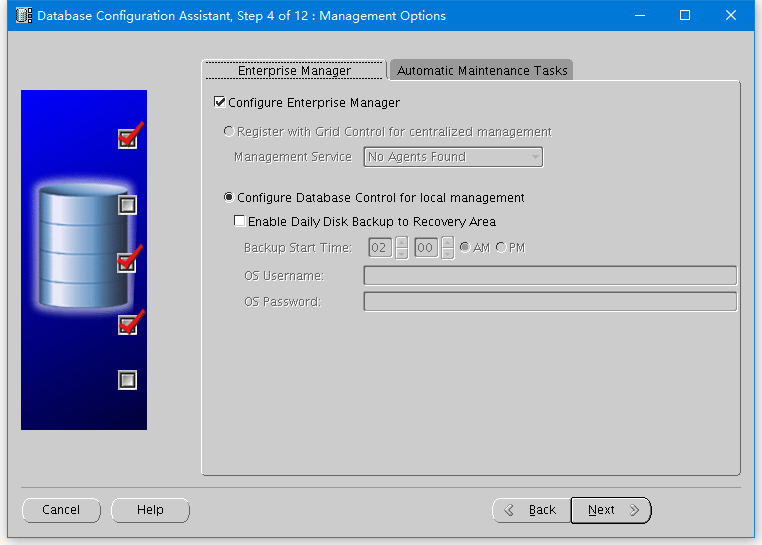Maximize the Database Configuration Assistant window

click(685, 16)
